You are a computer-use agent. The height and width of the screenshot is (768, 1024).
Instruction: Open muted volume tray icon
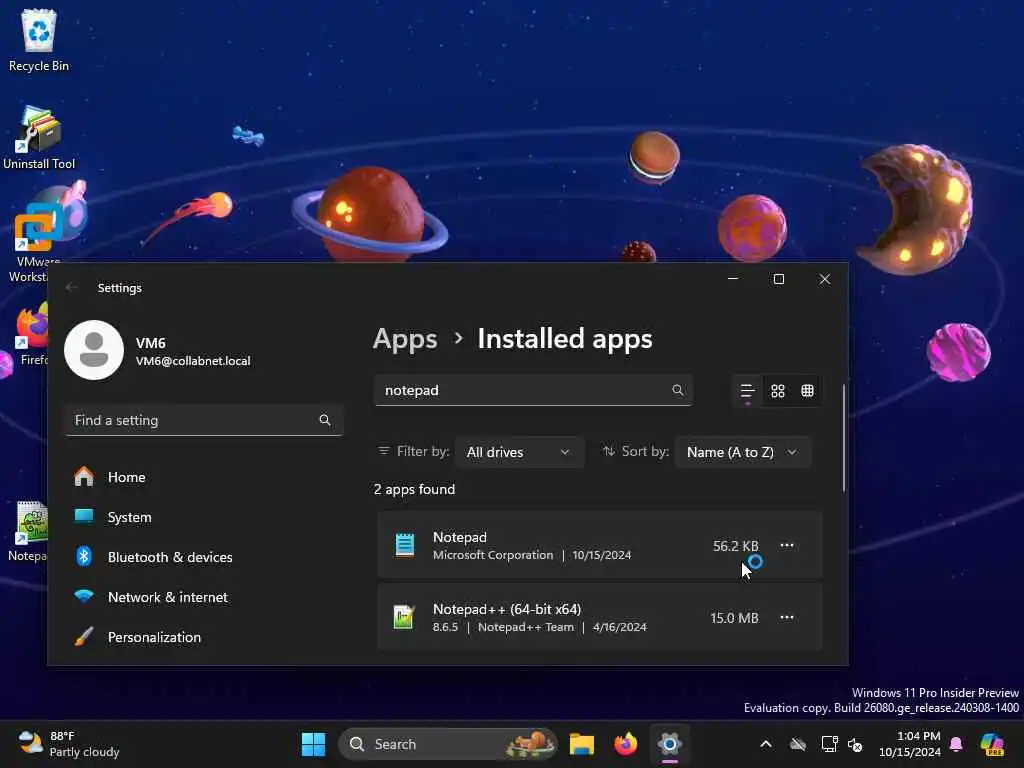(x=856, y=744)
